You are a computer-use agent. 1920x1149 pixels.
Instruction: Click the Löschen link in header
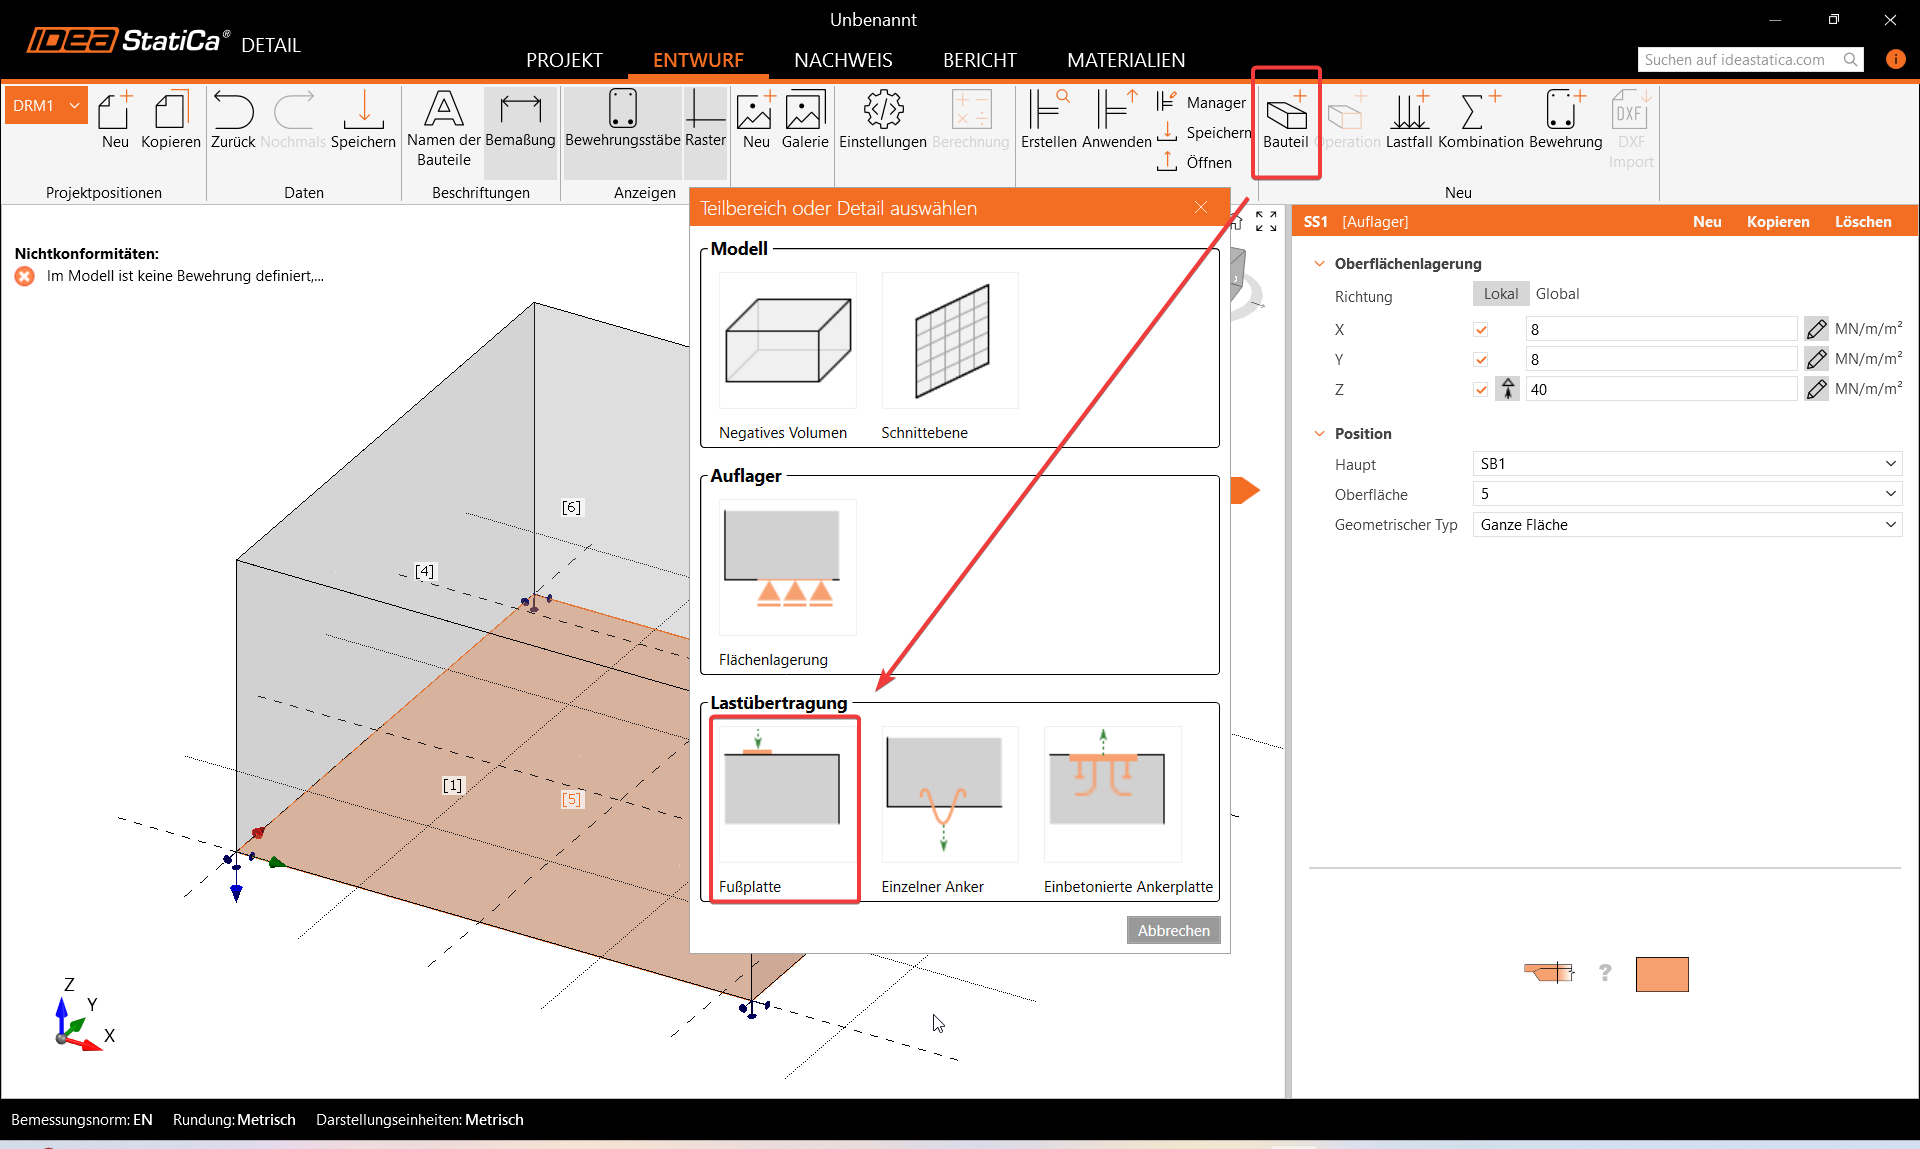pos(1862,222)
